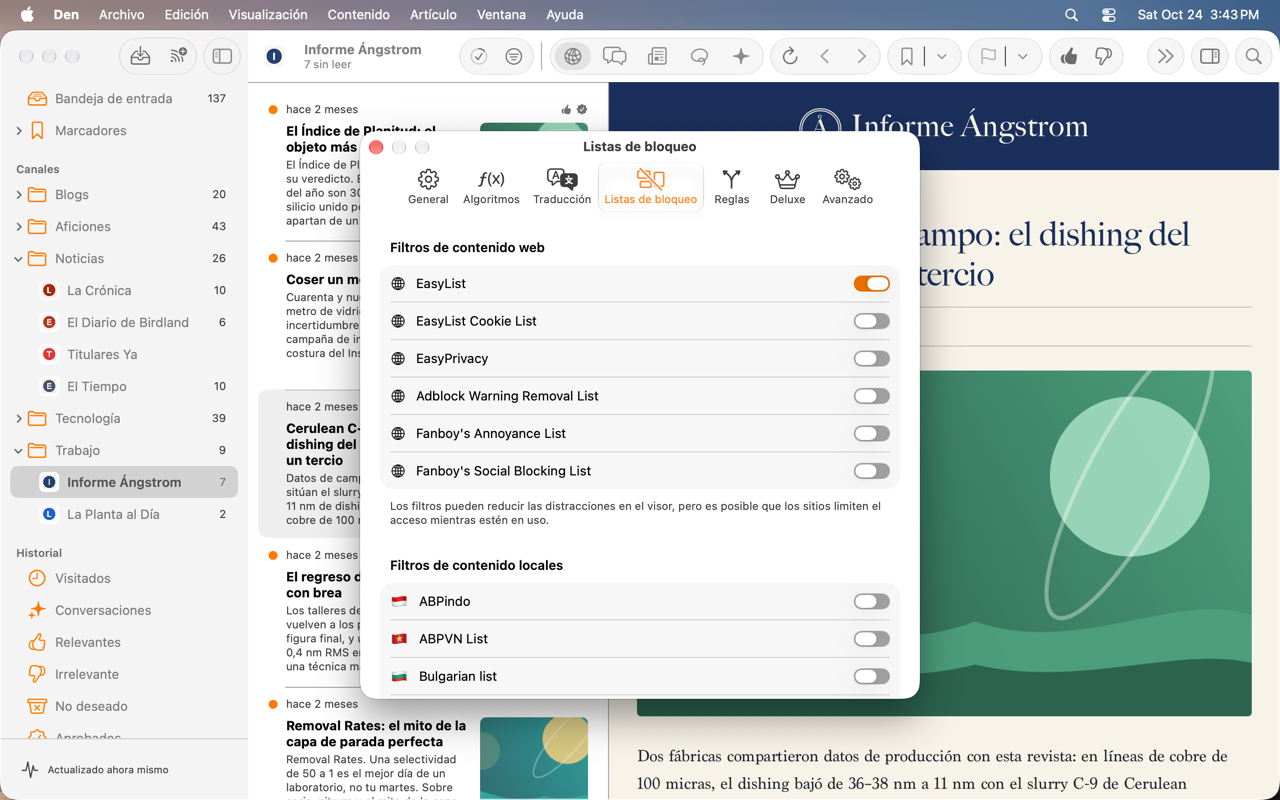
Task: Disable the EasyList toggle
Action: [x=871, y=284]
